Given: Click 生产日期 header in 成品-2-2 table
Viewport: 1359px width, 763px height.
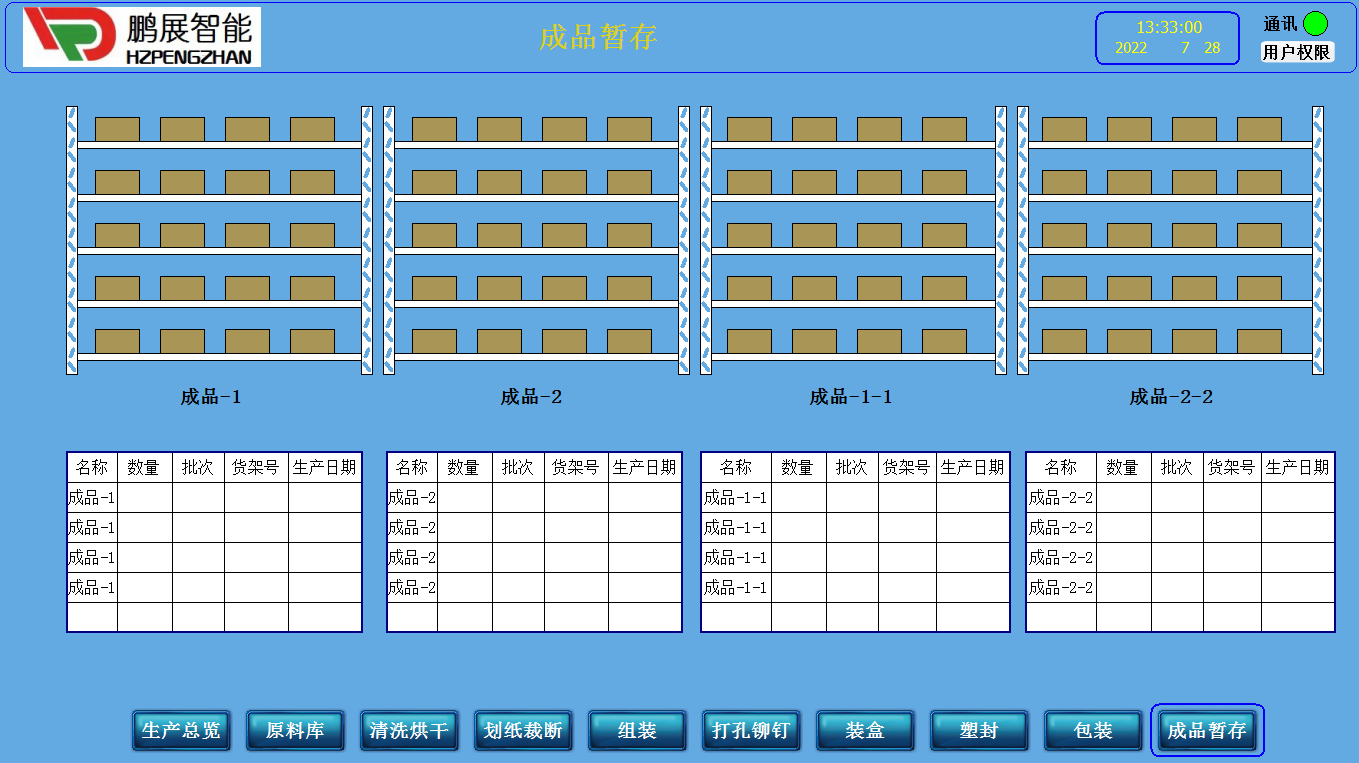Looking at the screenshot, I should 1297,467.
